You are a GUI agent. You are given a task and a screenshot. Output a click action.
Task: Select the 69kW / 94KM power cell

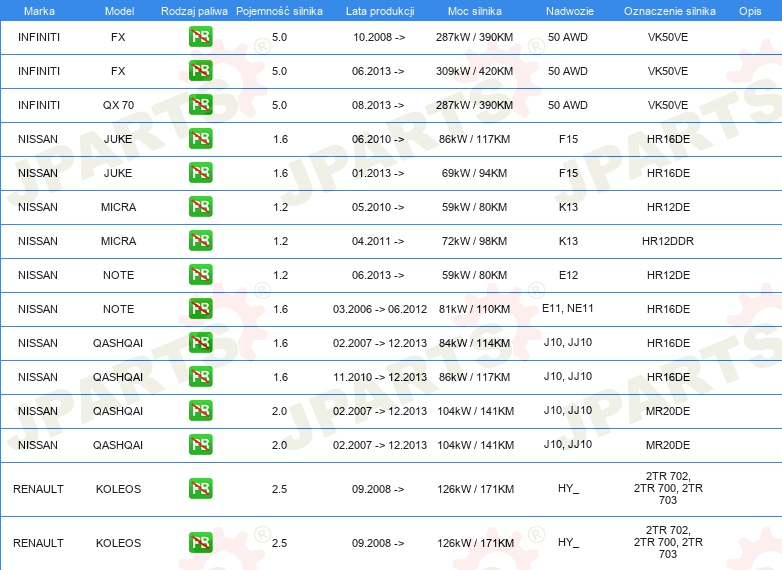click(x=474, y=173)
